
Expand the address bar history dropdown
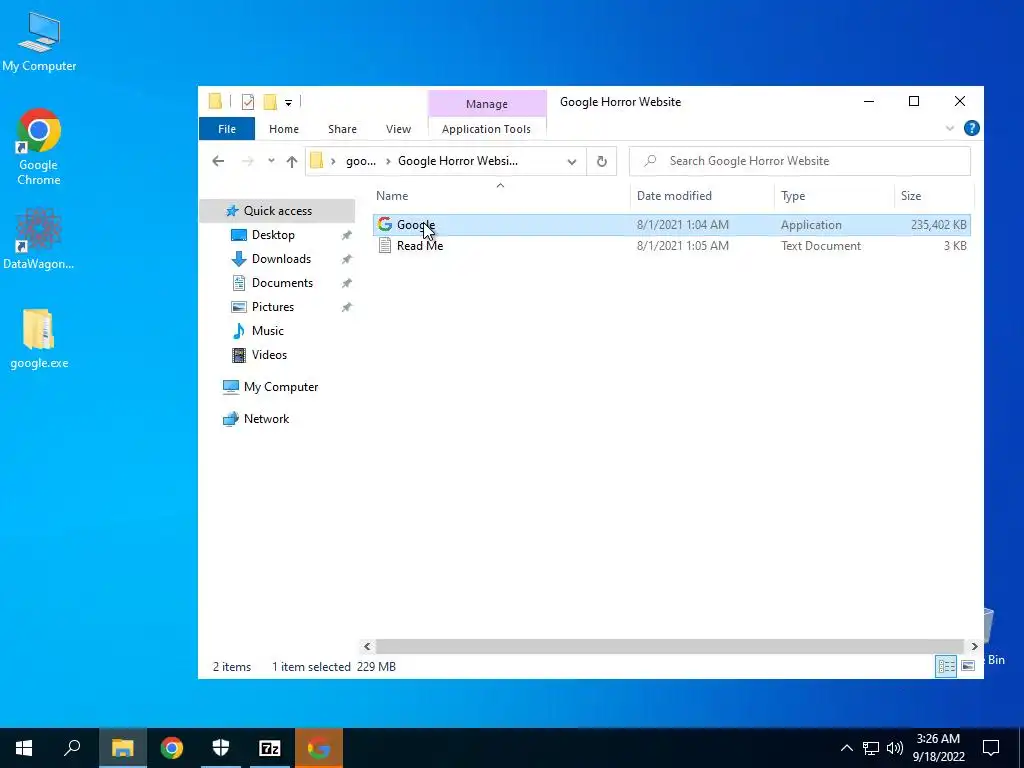point(571,161)
